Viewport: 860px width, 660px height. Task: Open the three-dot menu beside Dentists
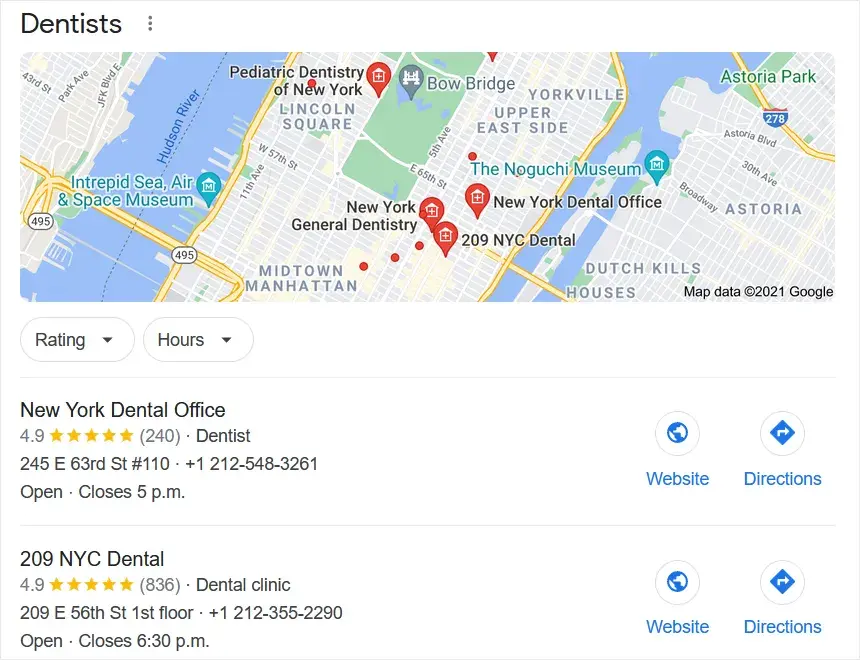point(150,24)
